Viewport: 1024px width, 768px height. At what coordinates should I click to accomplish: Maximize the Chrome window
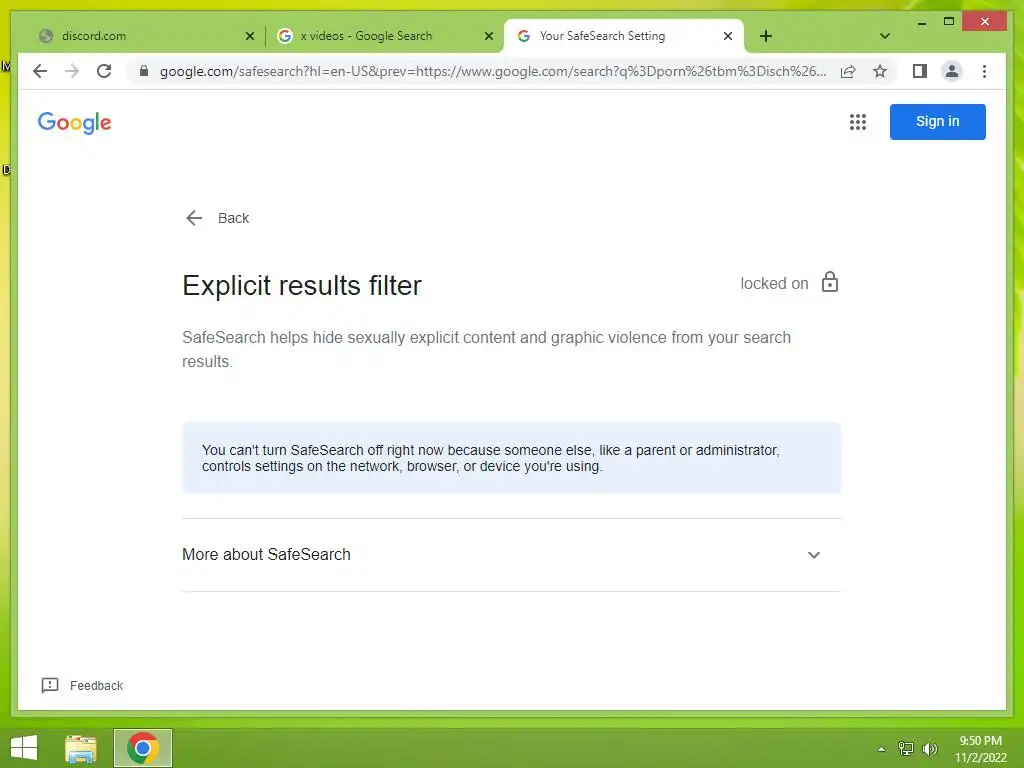pos(949,22)
